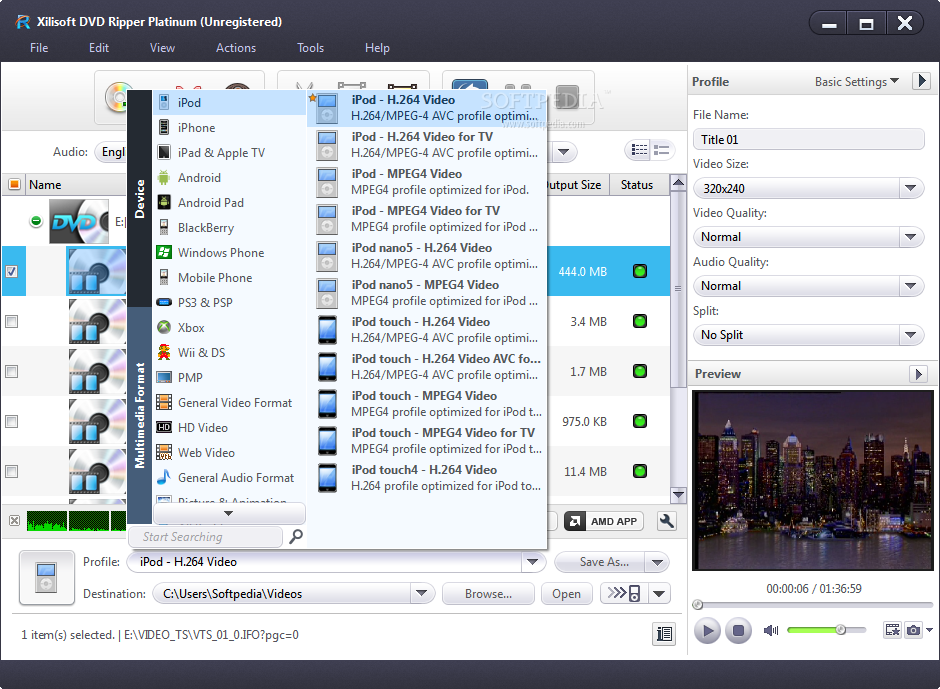Click the Android Pad icon

click(164, 203)
